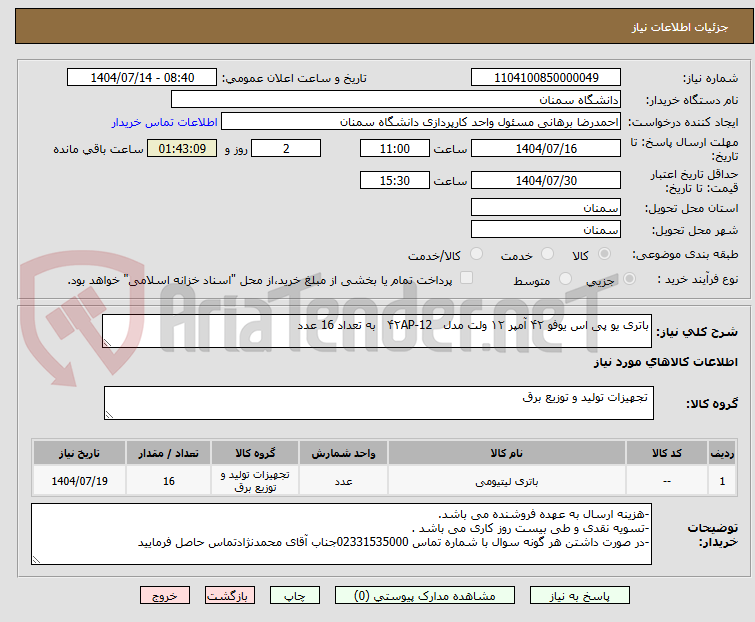Select the کالا radio button

(604, 254)
